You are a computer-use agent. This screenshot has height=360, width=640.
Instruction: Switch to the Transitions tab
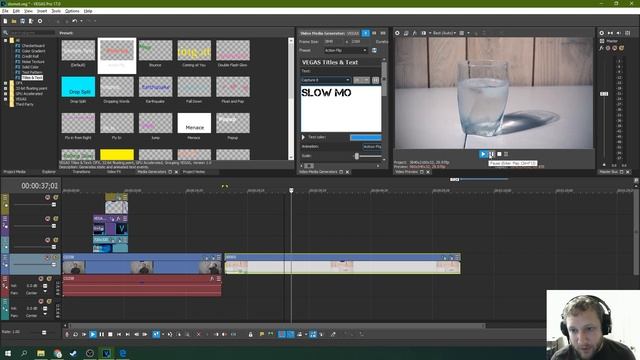(81, 172)
